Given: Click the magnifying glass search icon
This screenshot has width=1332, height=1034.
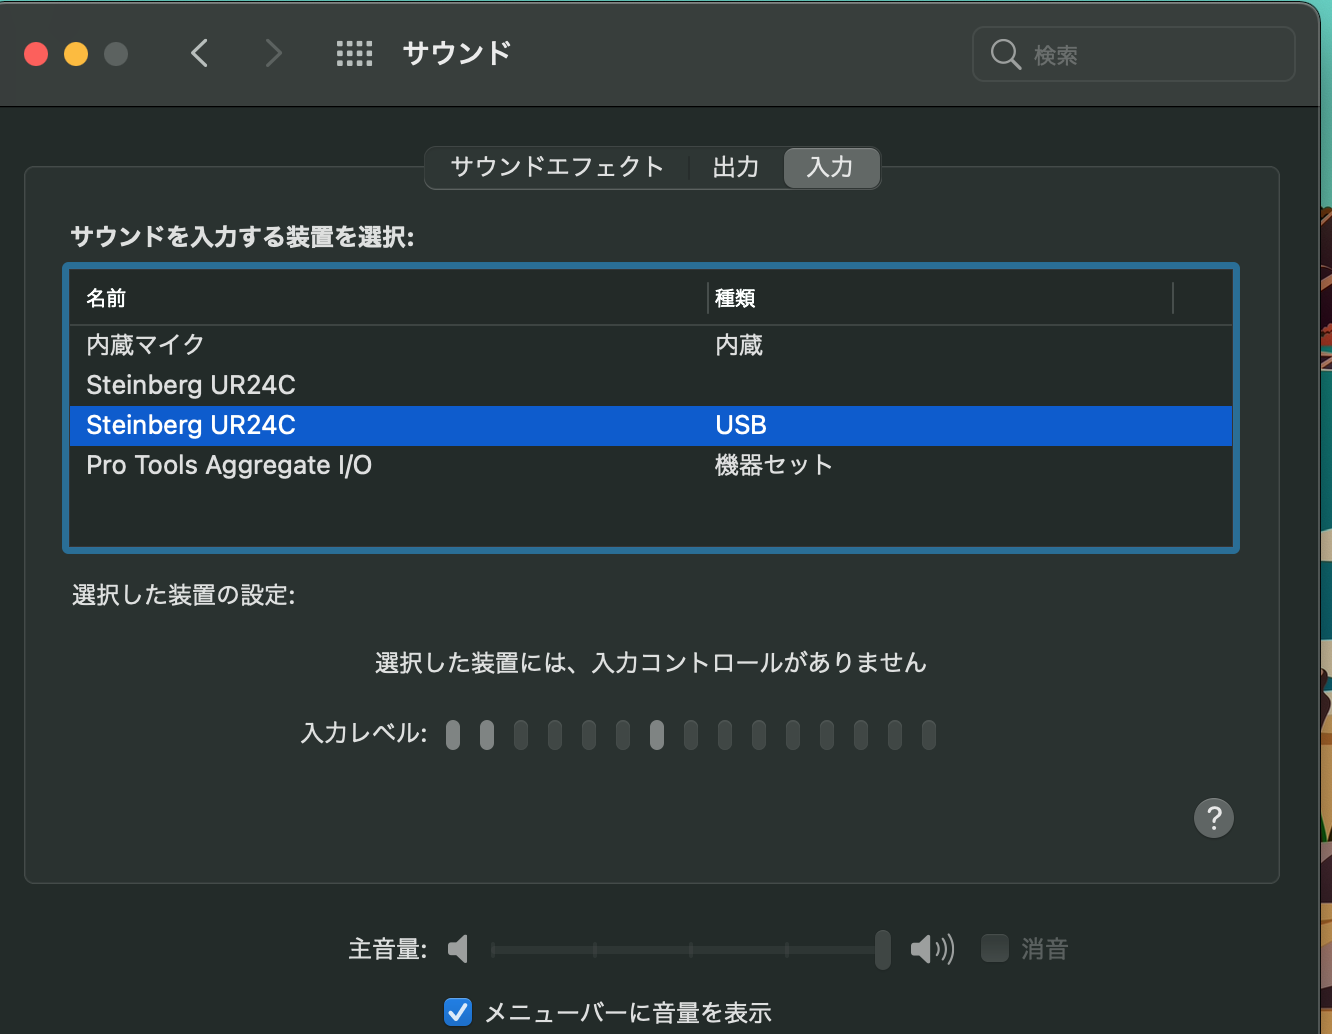Looking at the screenshot, I should tap(1005, 54).
